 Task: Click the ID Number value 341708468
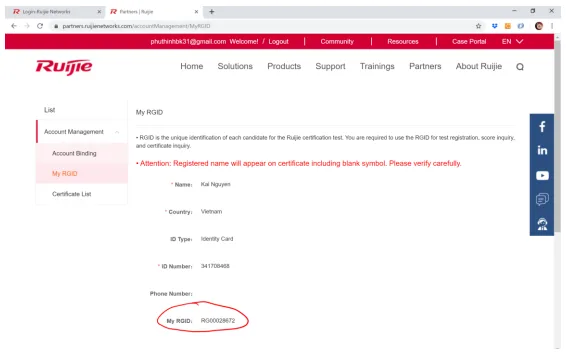215,266
